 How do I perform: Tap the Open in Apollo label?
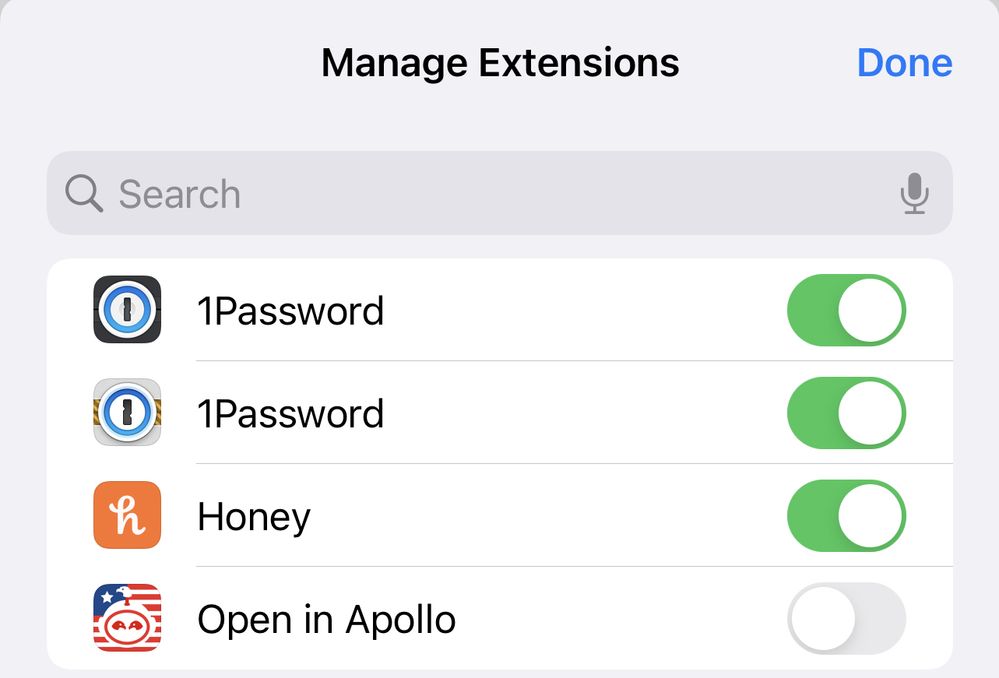pos(326,620)
